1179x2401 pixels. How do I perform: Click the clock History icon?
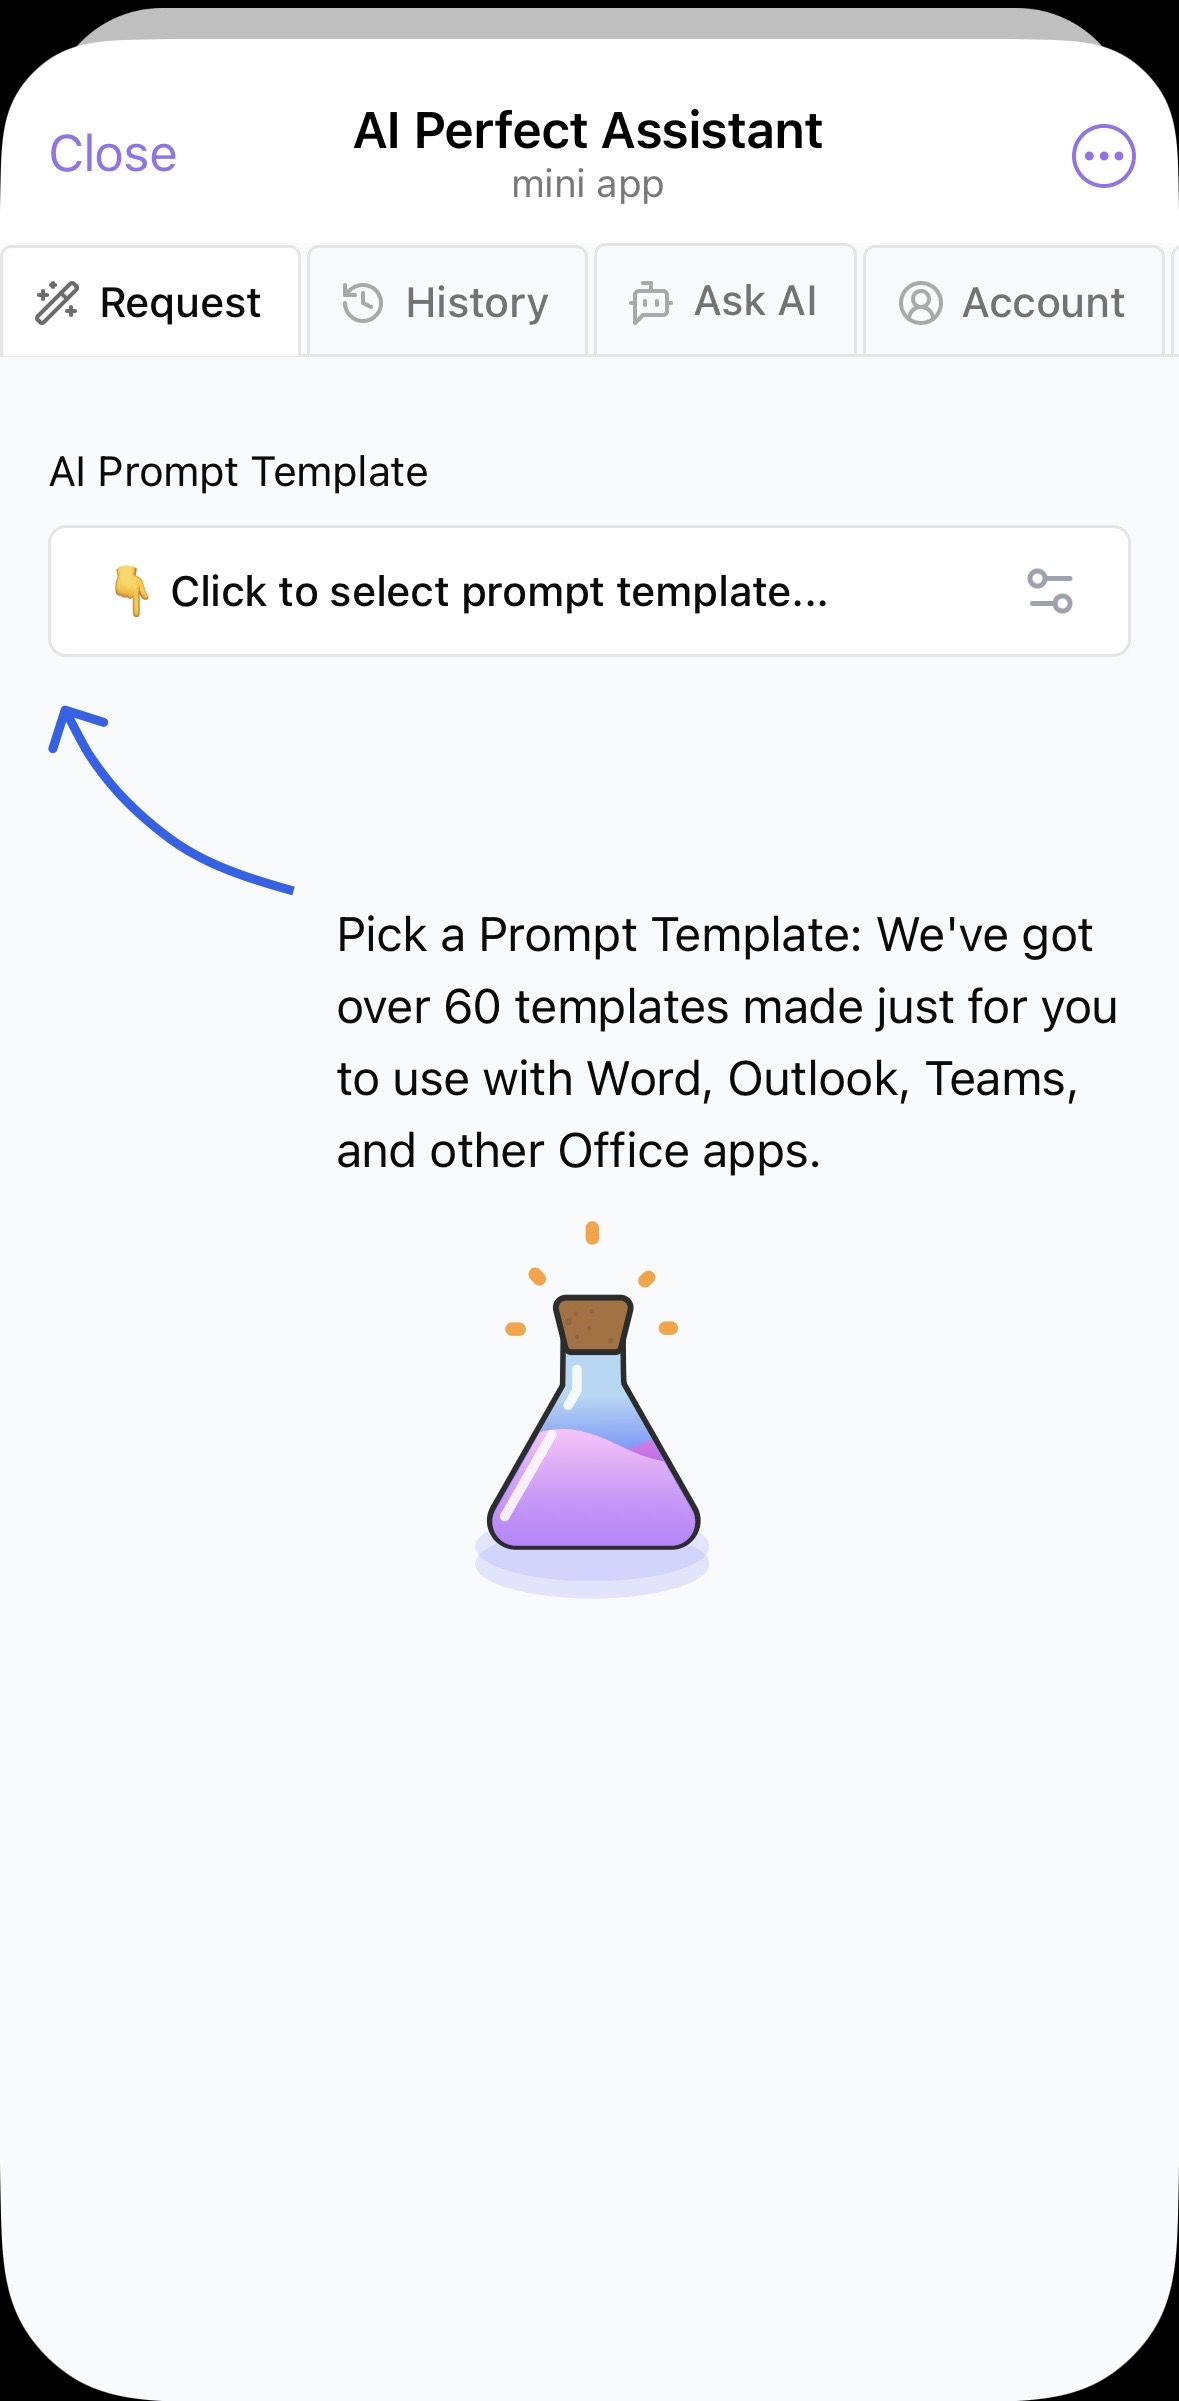click(x=363, y=302)
